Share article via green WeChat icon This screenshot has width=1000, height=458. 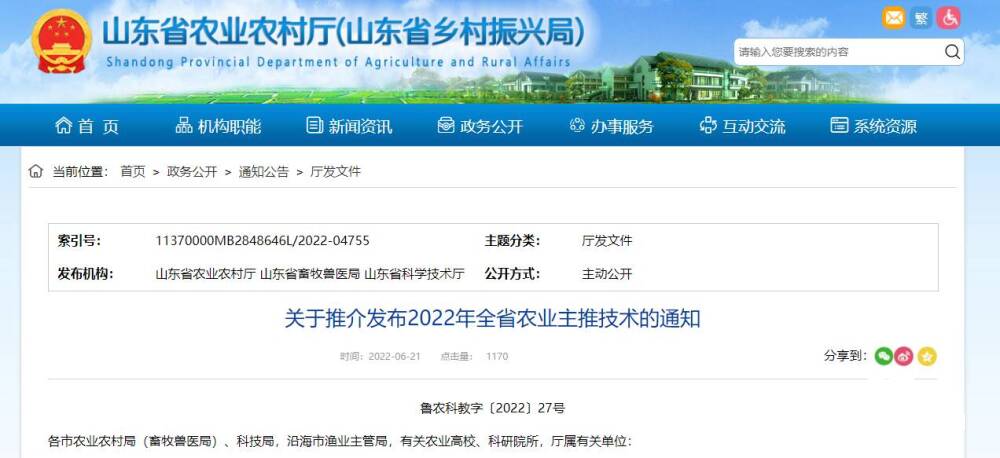[883, 356]
